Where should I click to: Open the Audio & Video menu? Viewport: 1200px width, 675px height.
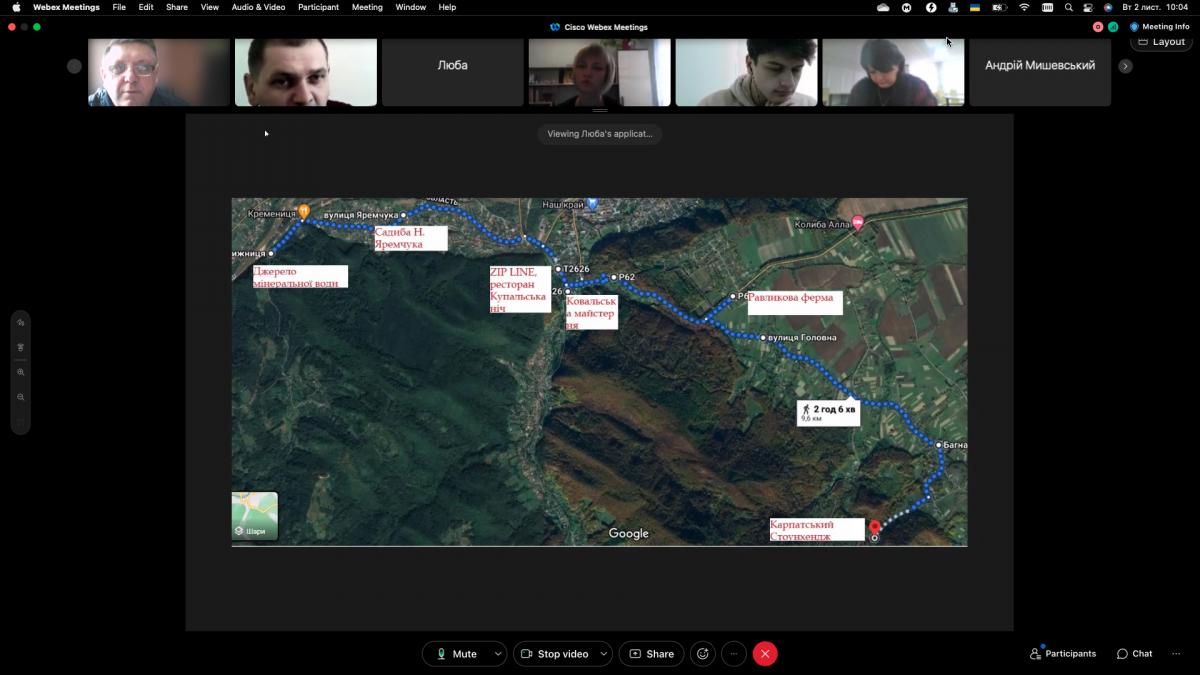(258, 7)
